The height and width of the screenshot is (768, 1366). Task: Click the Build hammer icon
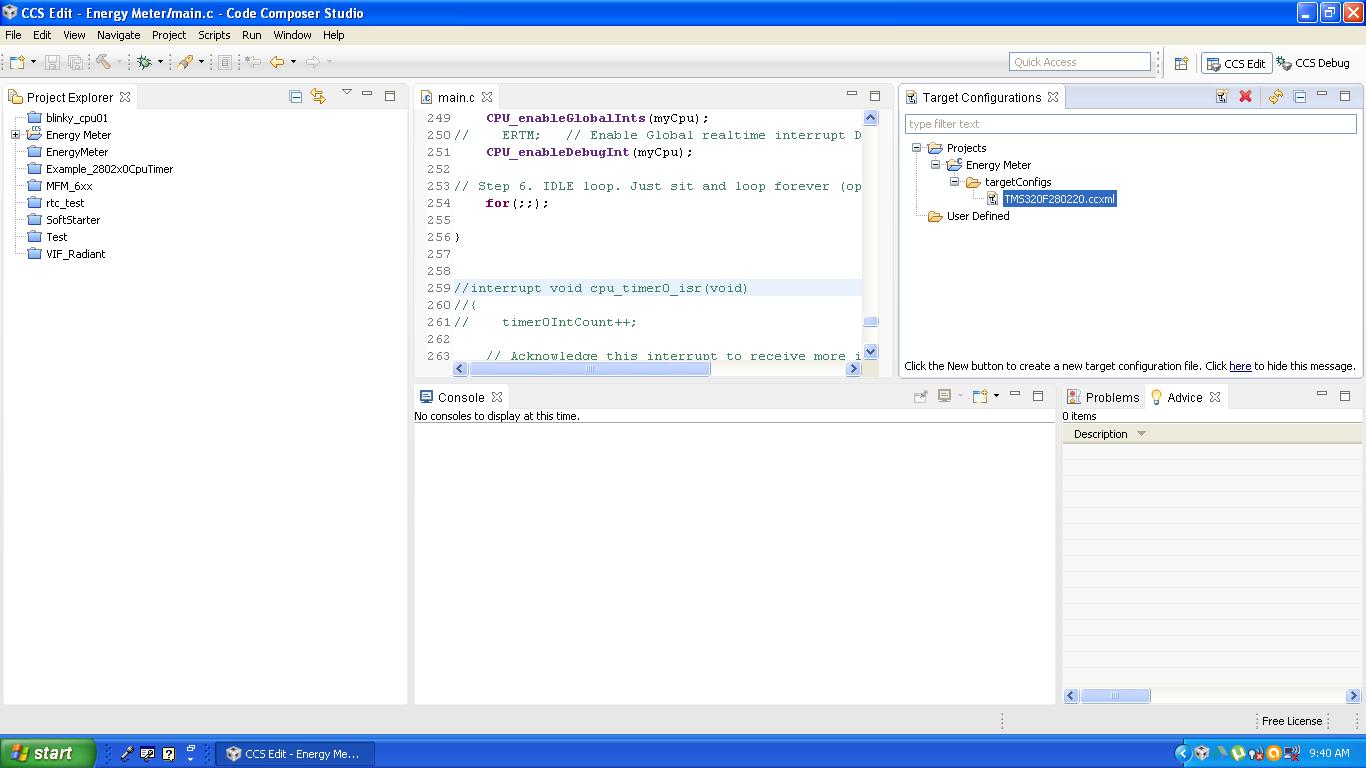(103, 62)
